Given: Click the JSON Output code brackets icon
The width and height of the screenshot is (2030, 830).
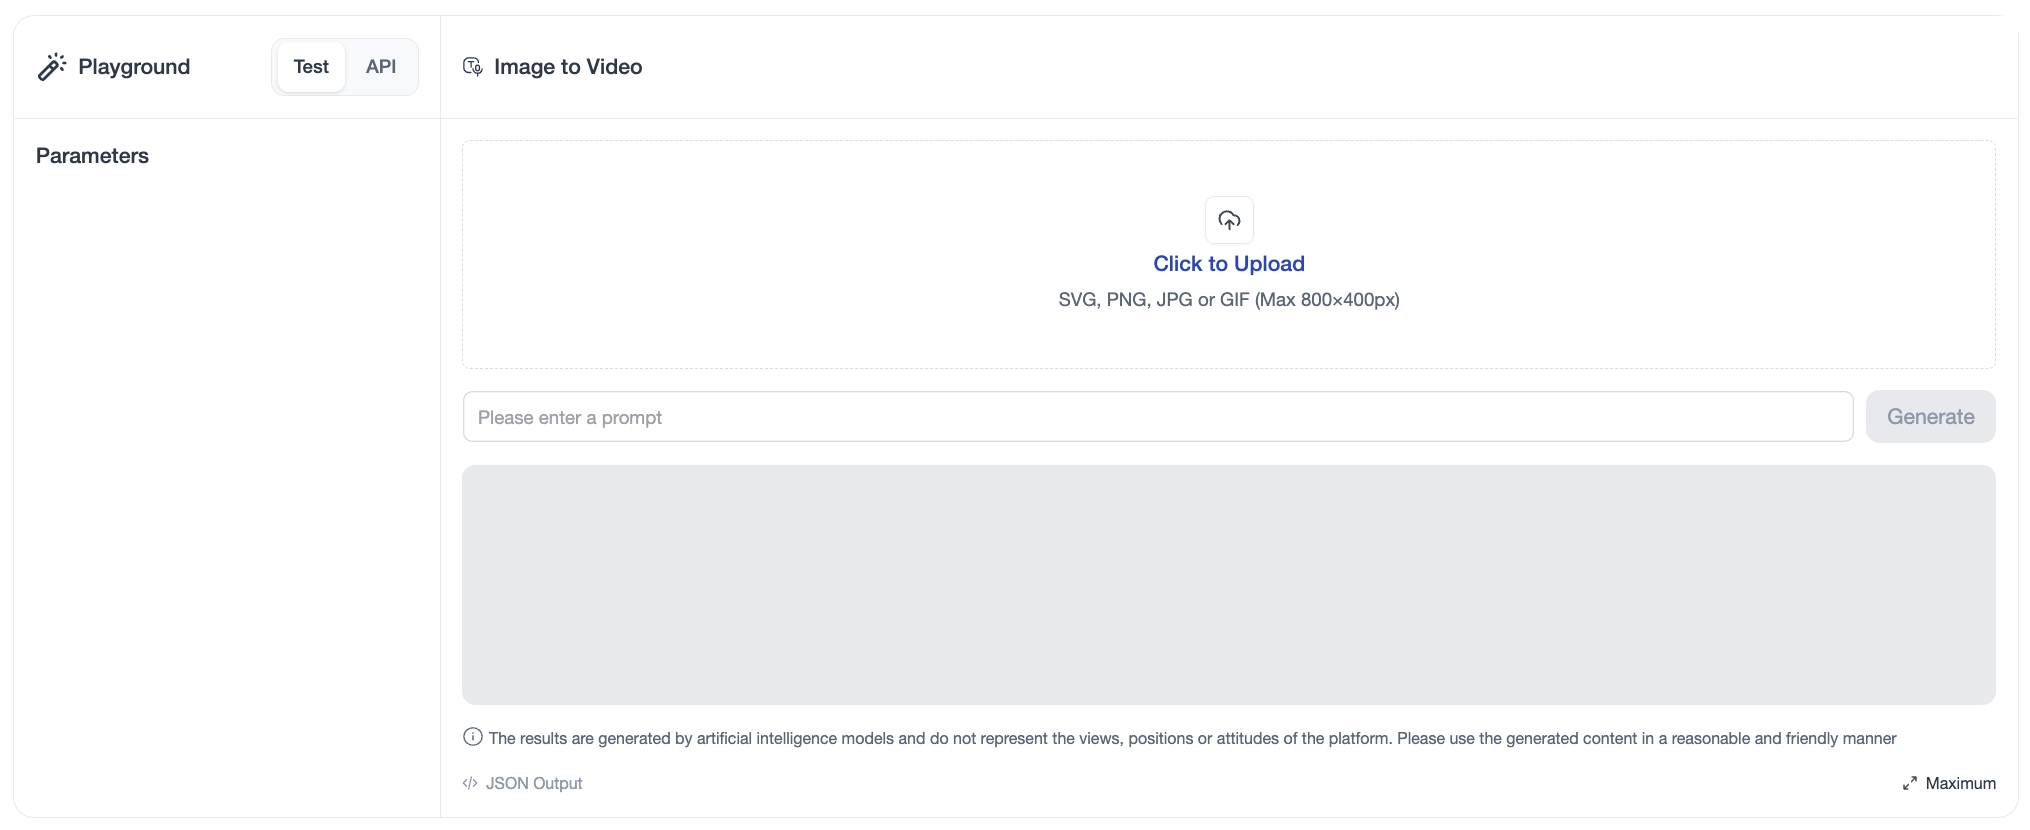Looking at the screenshot, I should pos(470,783).
